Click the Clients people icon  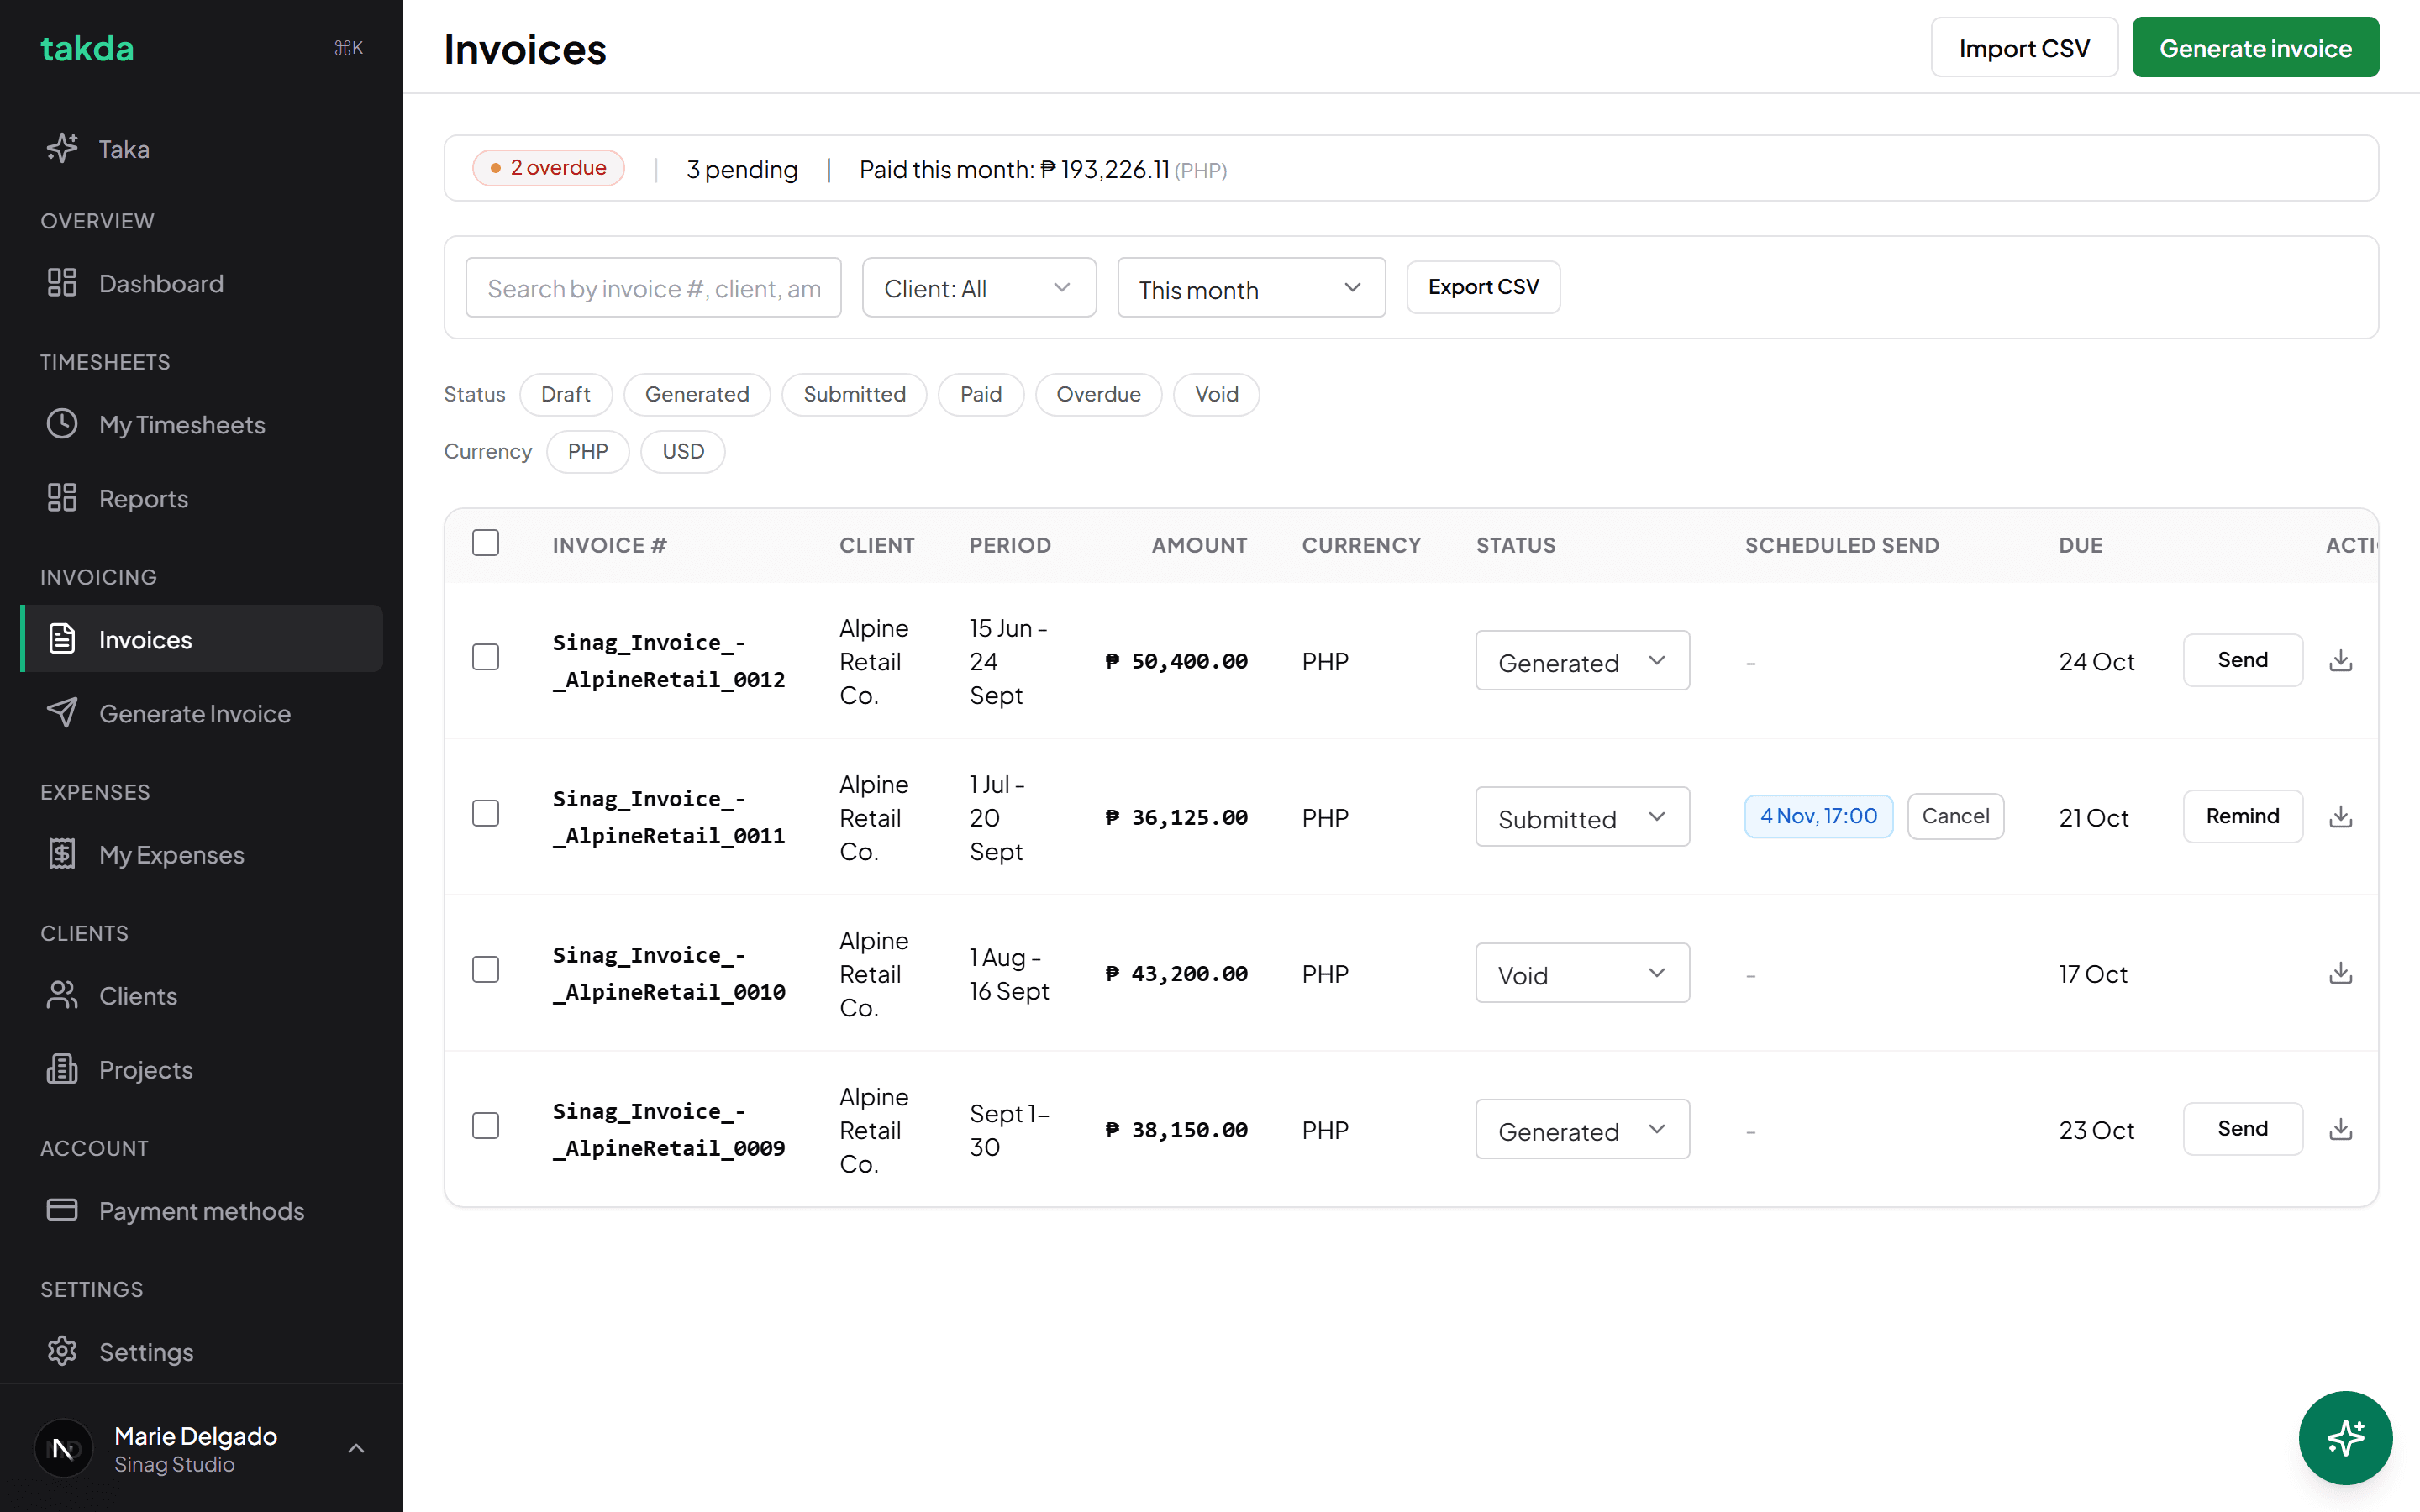coord(62,995)
